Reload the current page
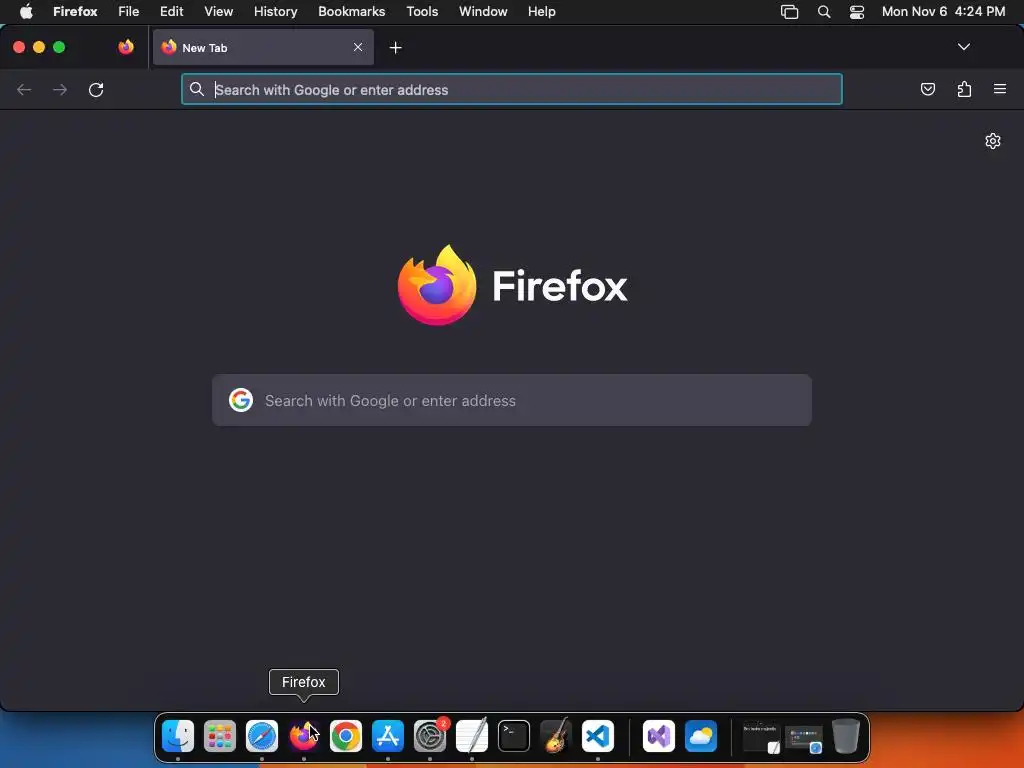 pyautogui.click(x=96, y=89)
